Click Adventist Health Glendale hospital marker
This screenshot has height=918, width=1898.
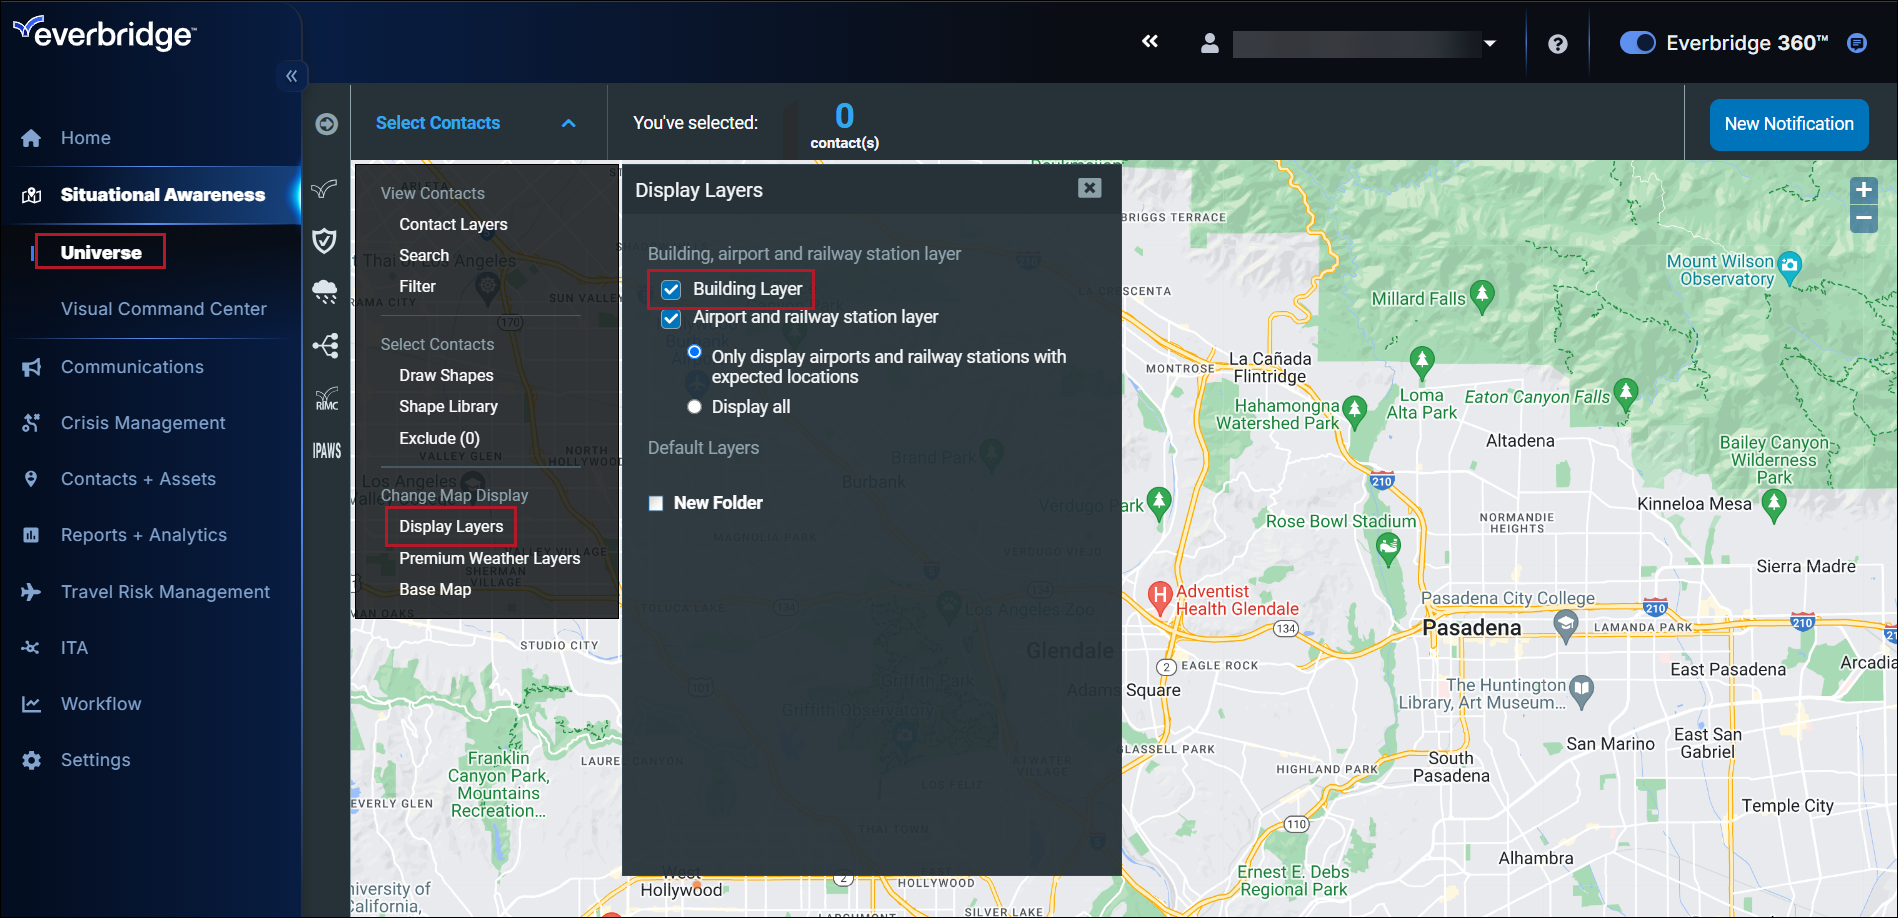[x=1159, y=597]
